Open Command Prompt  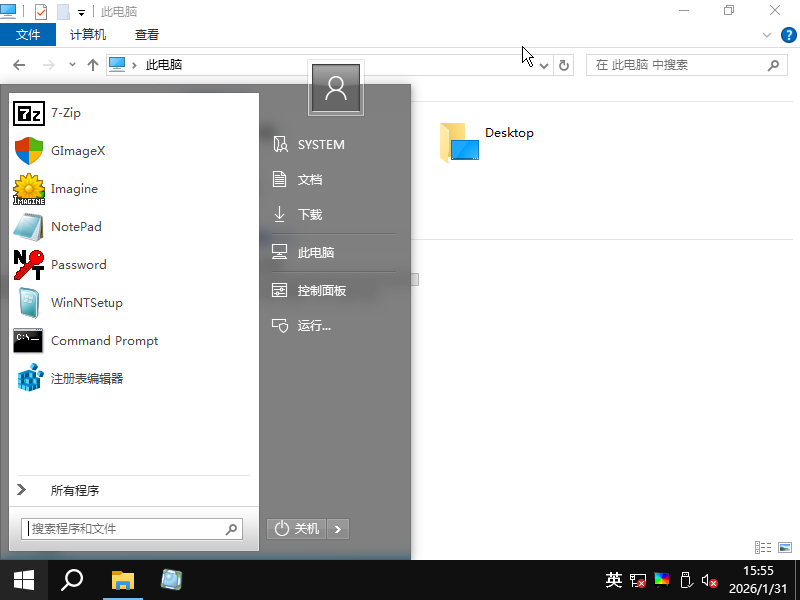[104, 341]
